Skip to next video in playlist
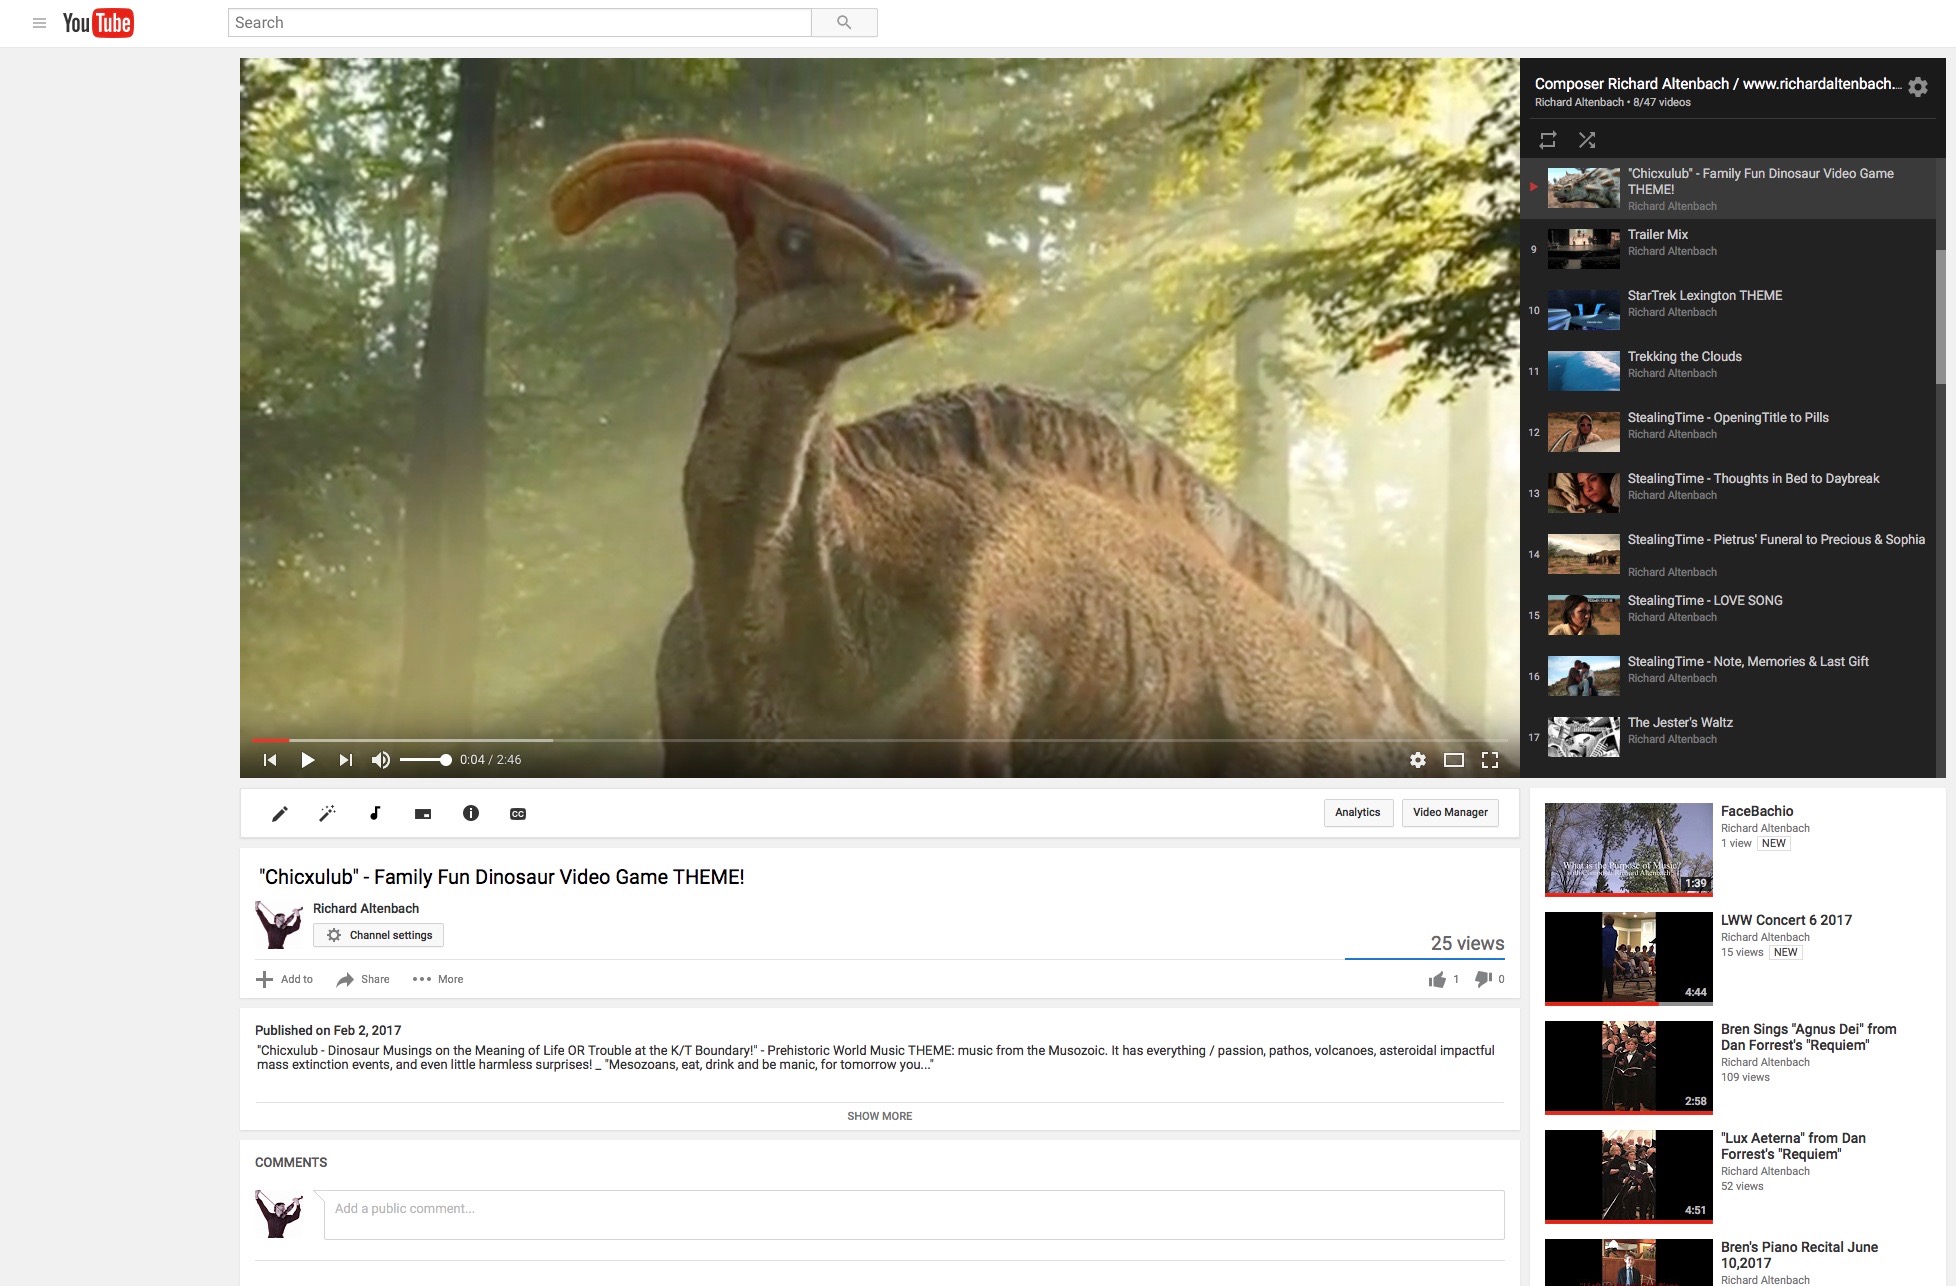Screen dimensions: 1956x1286 (x=346, y=760)
